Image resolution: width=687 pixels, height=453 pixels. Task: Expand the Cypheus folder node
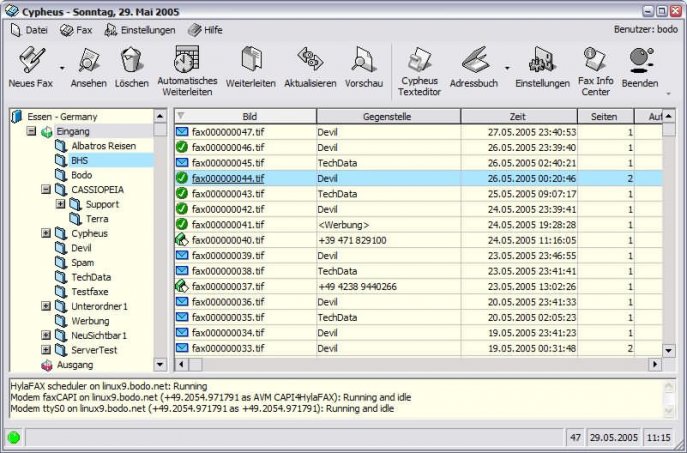[46, 233]
